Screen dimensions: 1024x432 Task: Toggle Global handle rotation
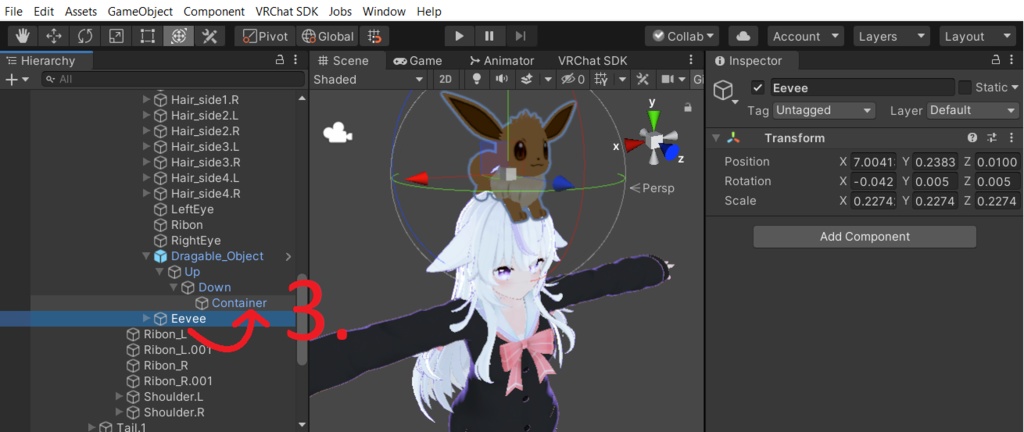327,37
